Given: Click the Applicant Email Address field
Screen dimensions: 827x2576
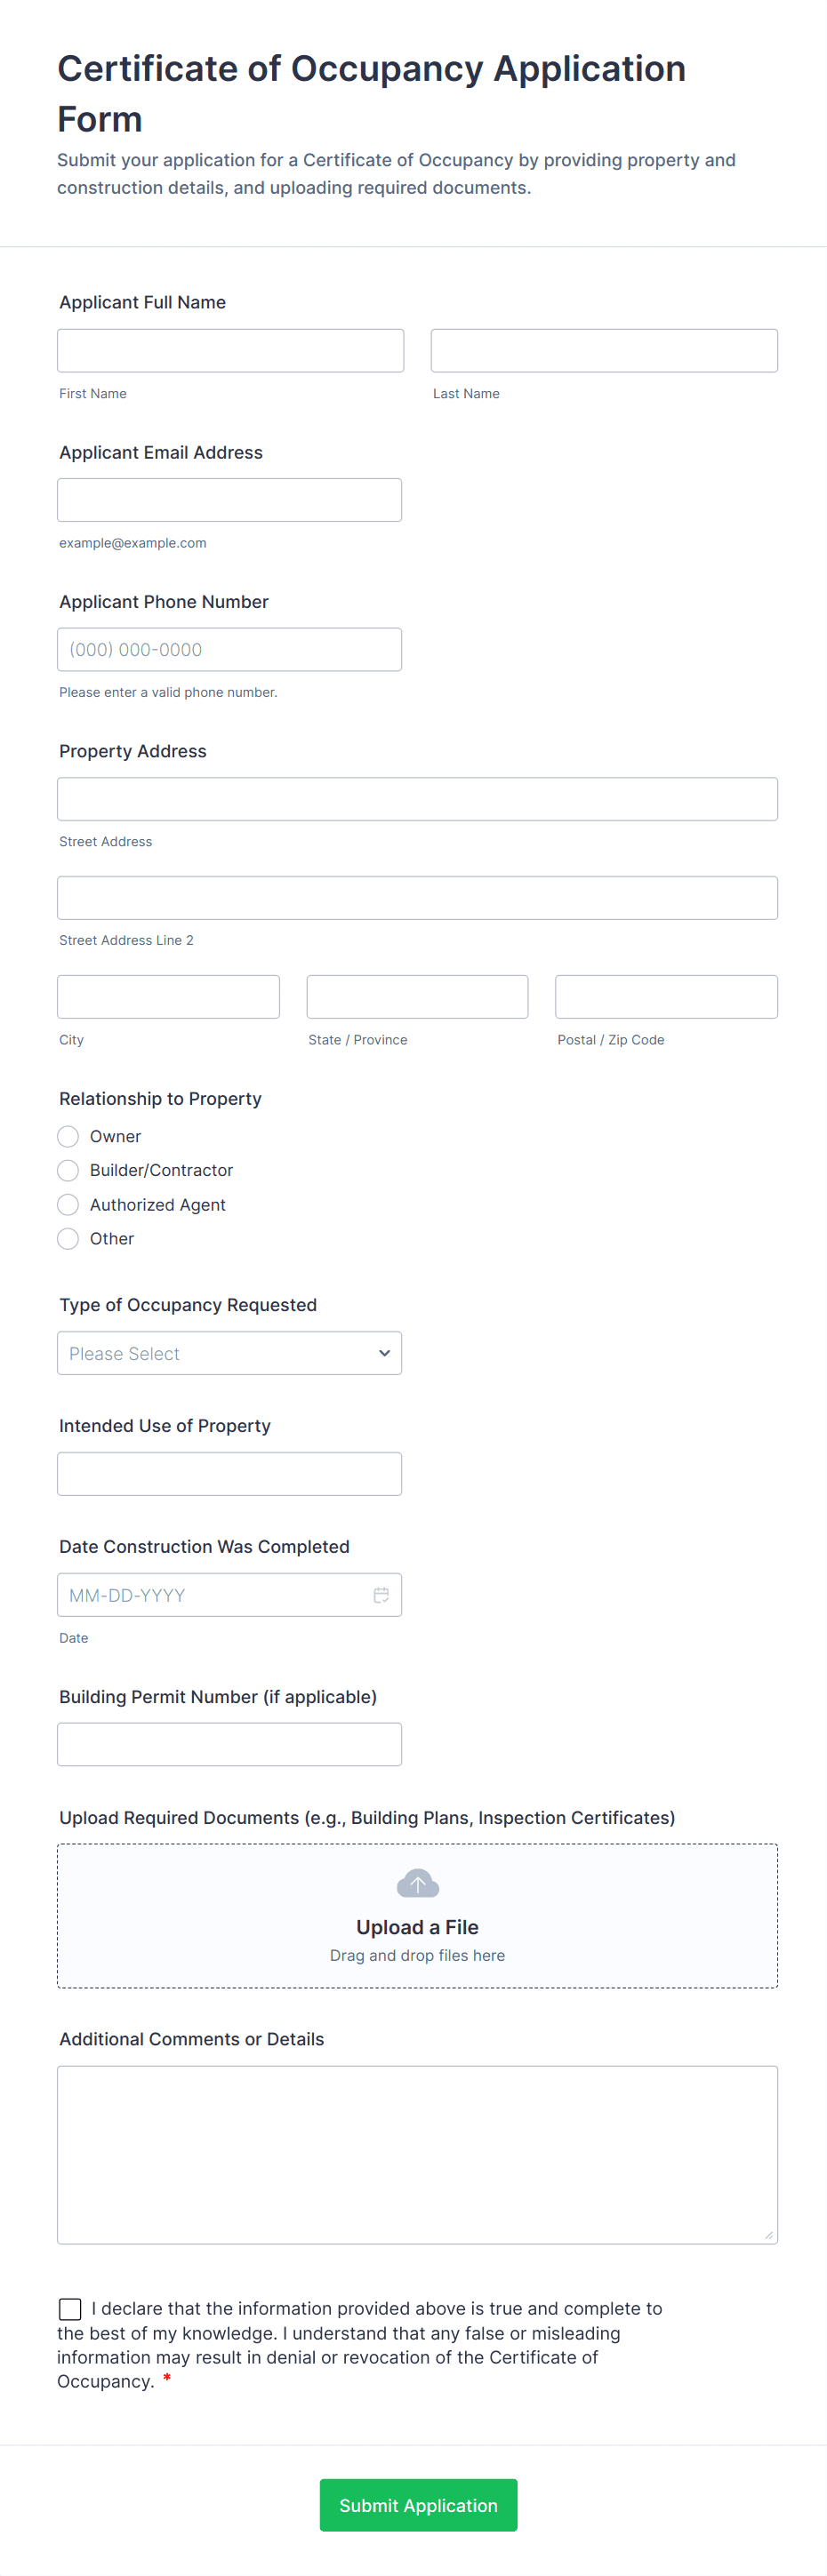Looking at the screenshot, I should coord(229,500).
